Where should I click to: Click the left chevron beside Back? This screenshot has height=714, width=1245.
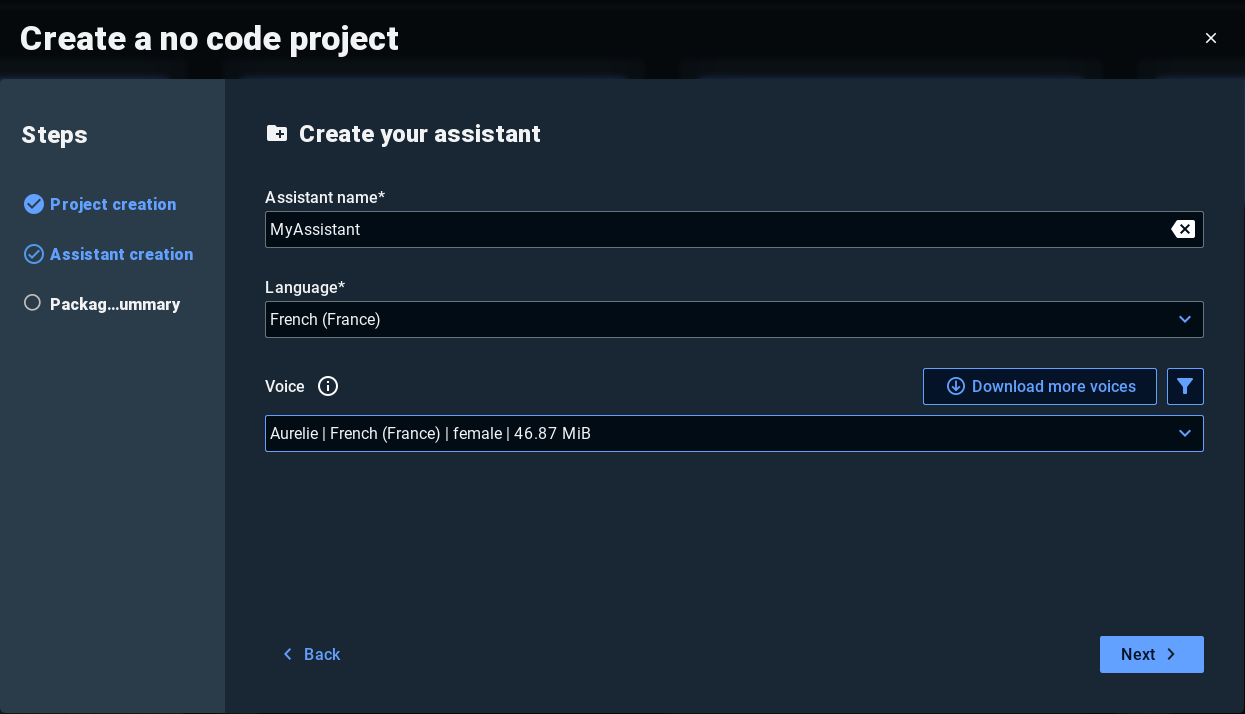coord(288,654)
